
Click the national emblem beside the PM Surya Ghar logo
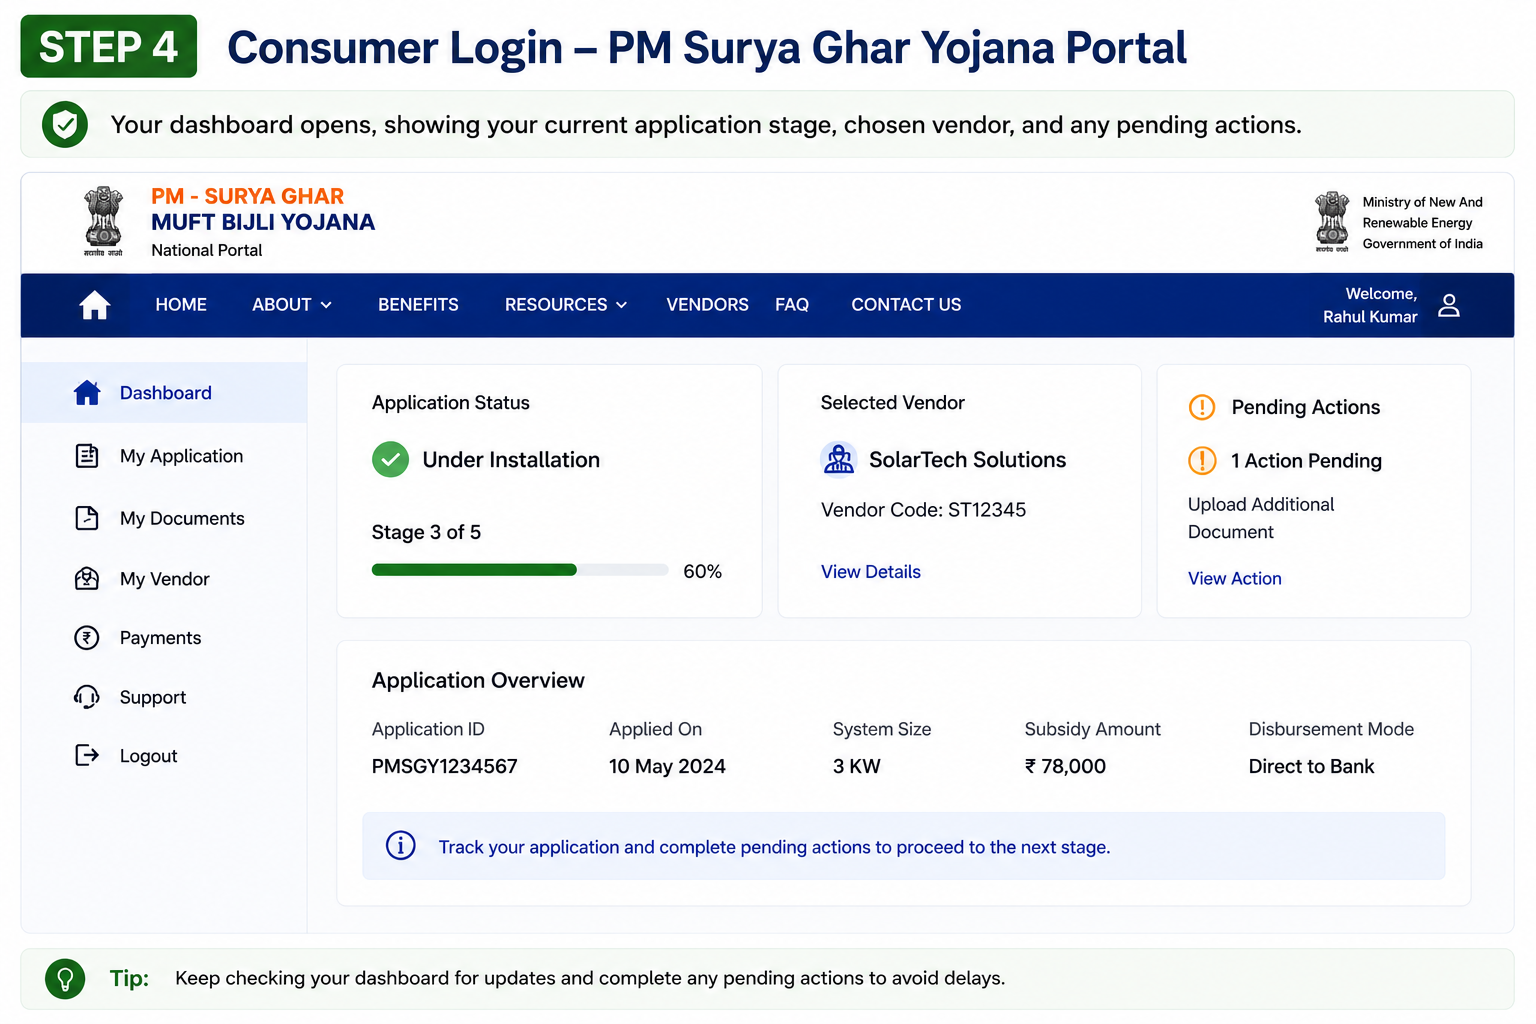tap(103, 221)
